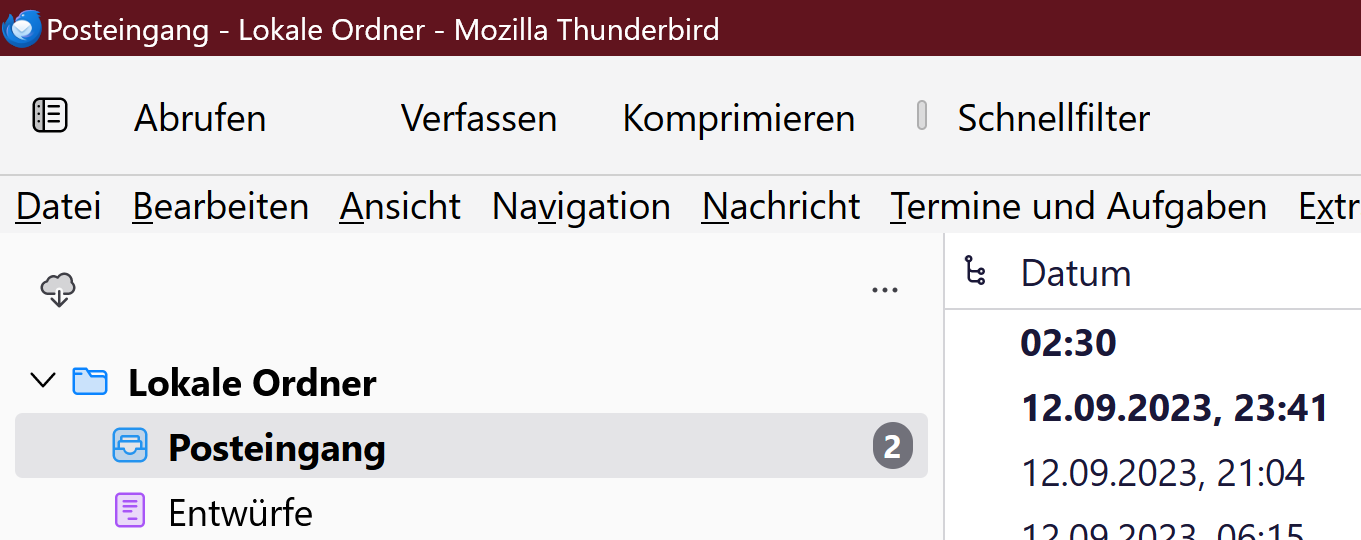Toggle the Schnellfilter bar
This screenshot has width=1361, height=540.
click(x=1052, y=118)
